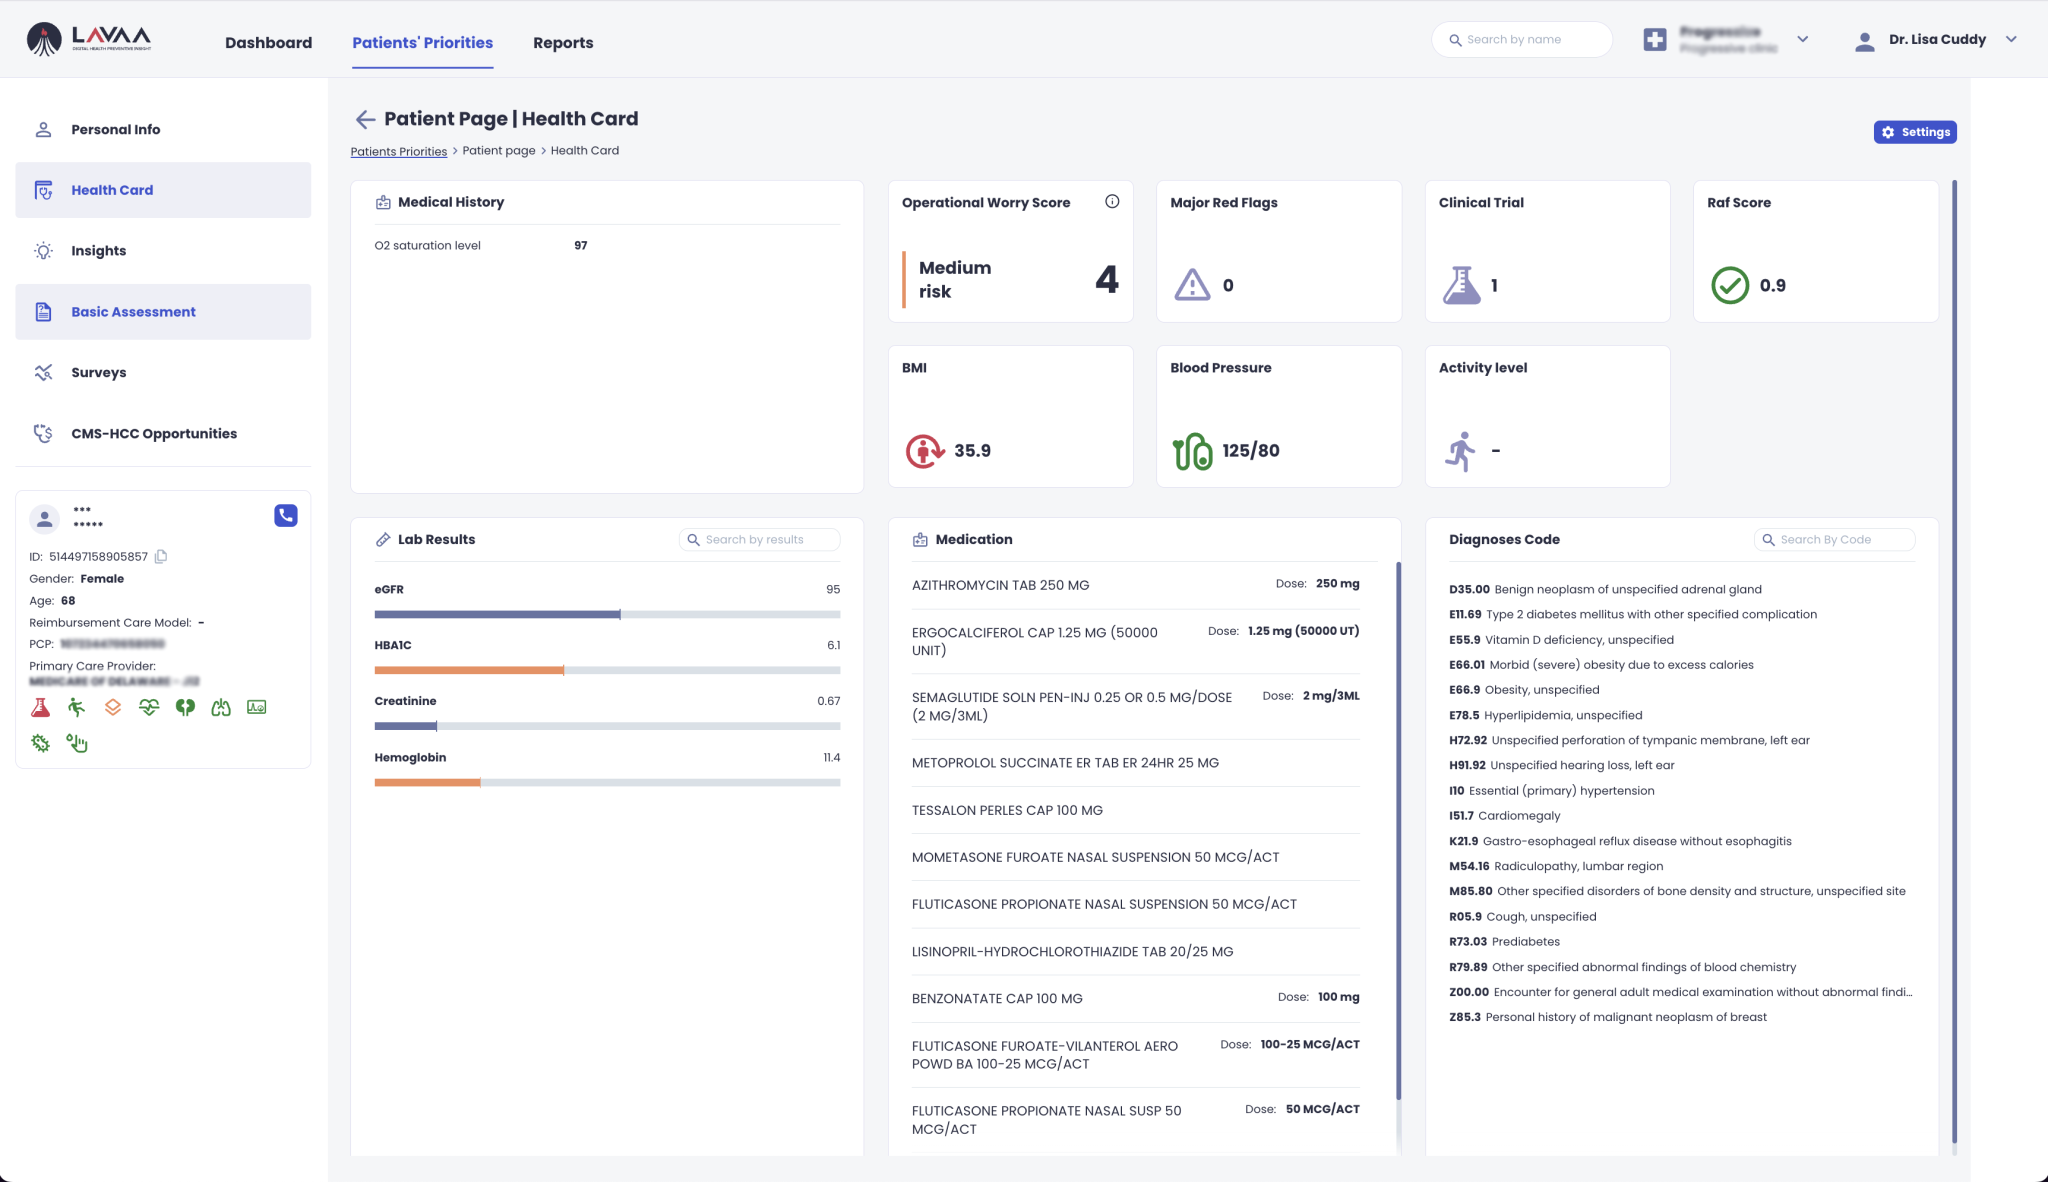Click the heartbeat condition icon
The height and width of the screenshot is (1182, 2048).
[x=149, y=708]
